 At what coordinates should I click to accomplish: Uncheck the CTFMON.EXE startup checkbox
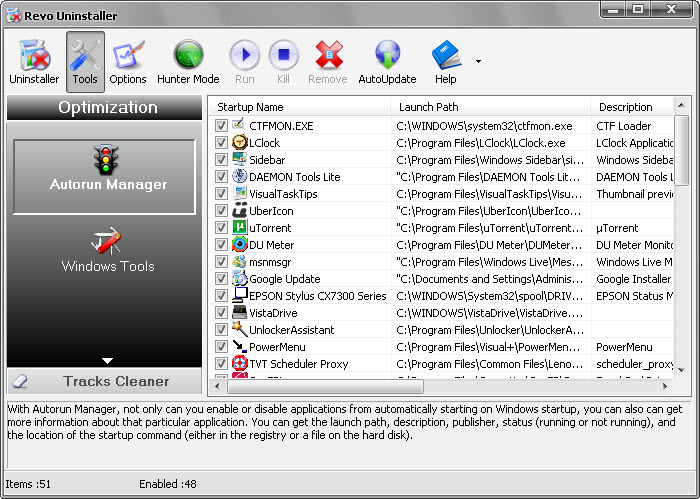tap(222, 126)
